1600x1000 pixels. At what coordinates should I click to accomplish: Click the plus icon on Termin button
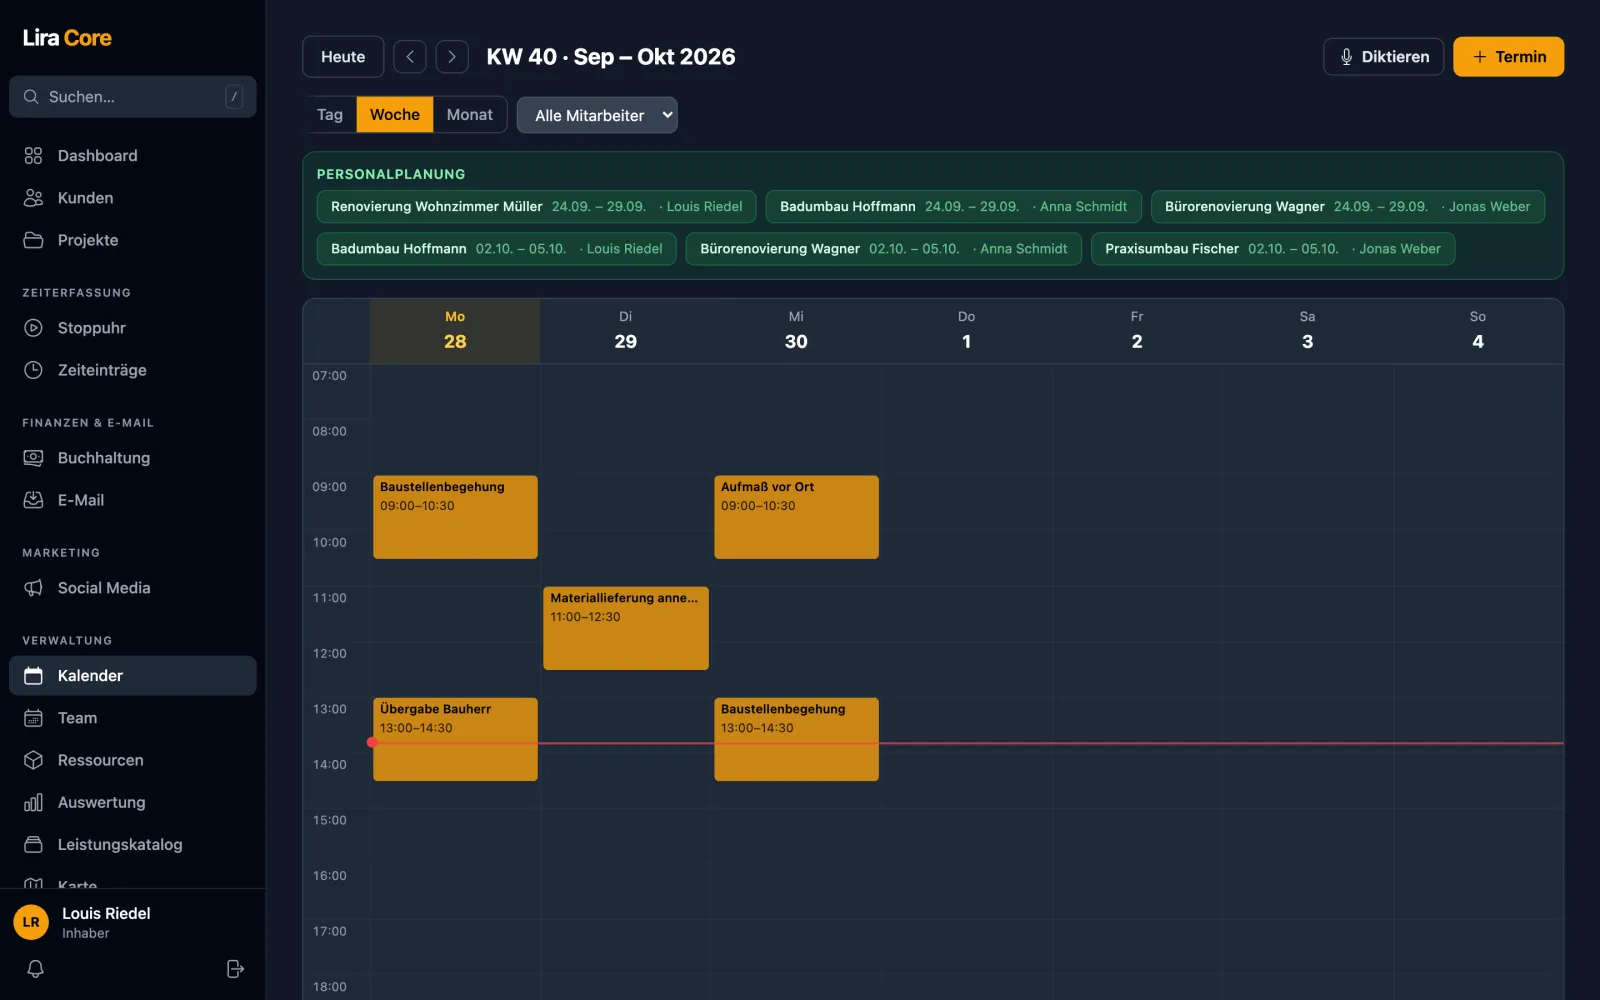[x=1479, y=57]
